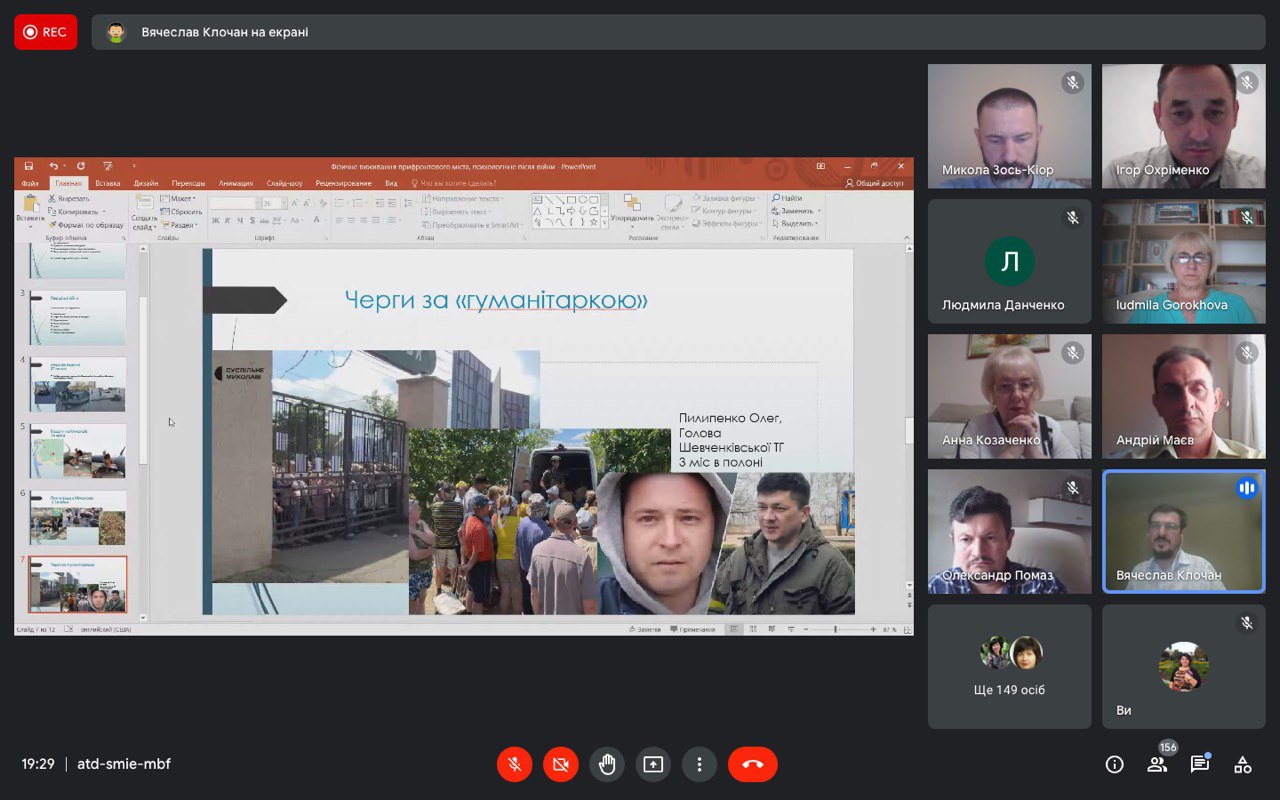Open the Activities icon
Viewport: 1280px width, 800px height.
point(1243,765)
